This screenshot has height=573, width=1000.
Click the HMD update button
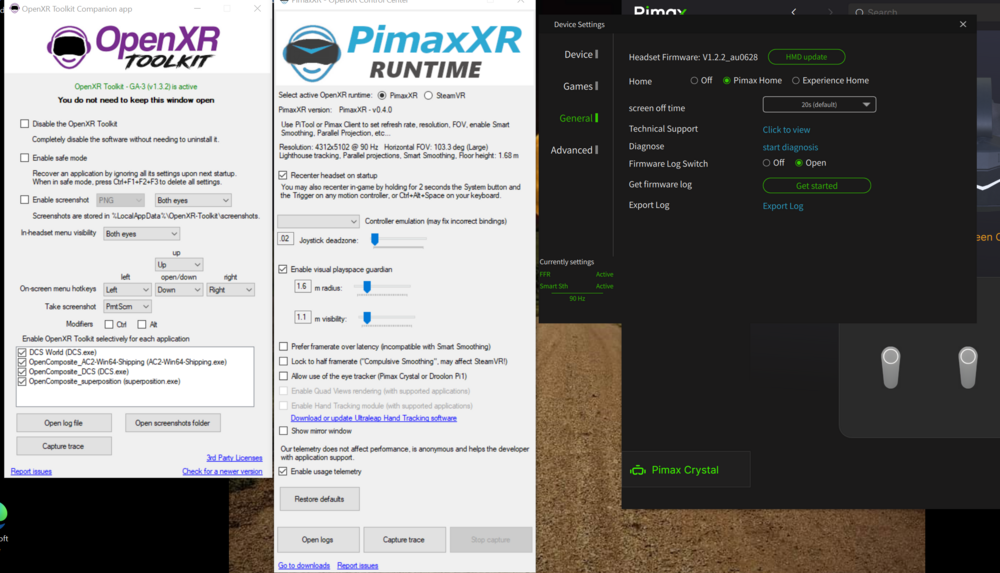806,57
